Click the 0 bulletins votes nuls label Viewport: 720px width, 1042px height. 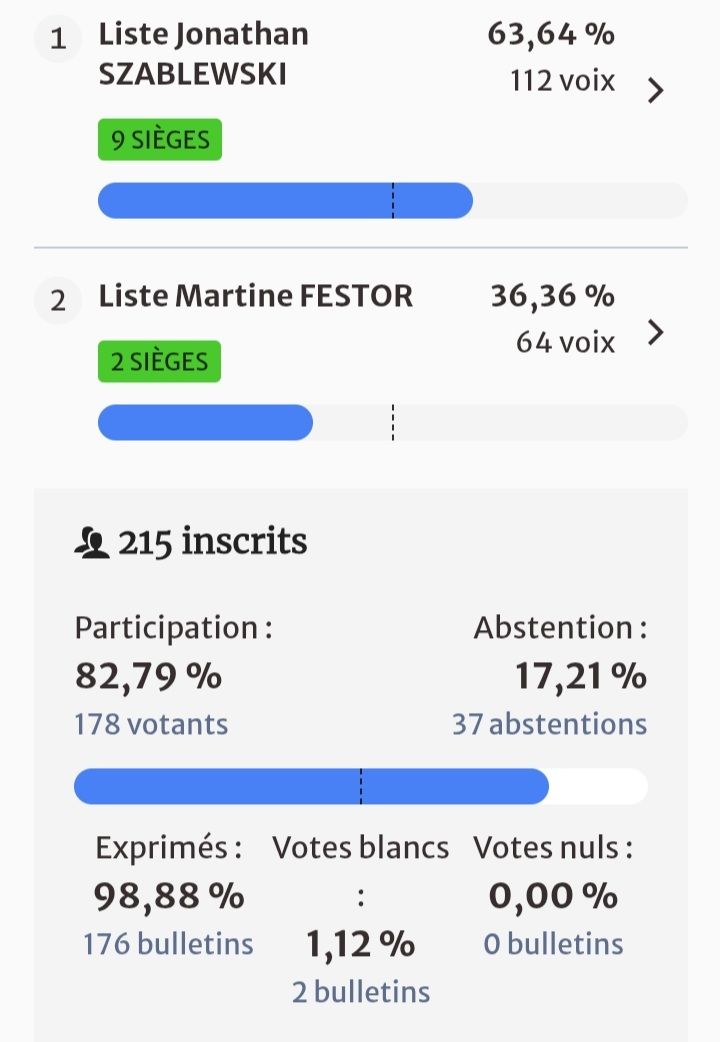[553, 944]
